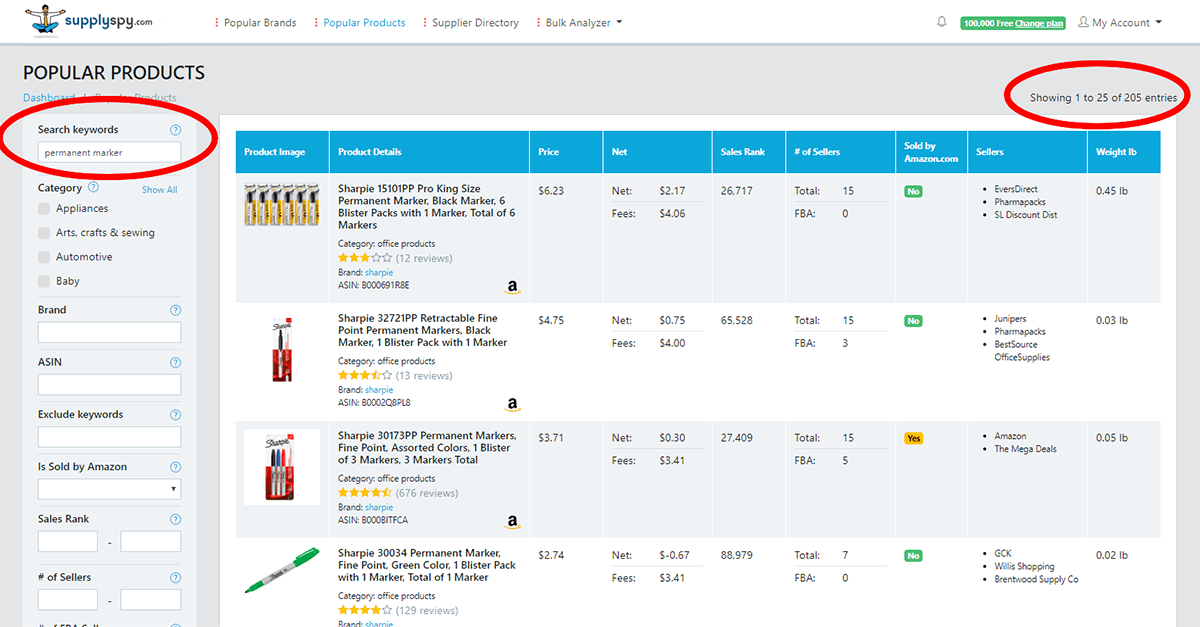Check the Appliances category checkbox

tap(44, 209)
